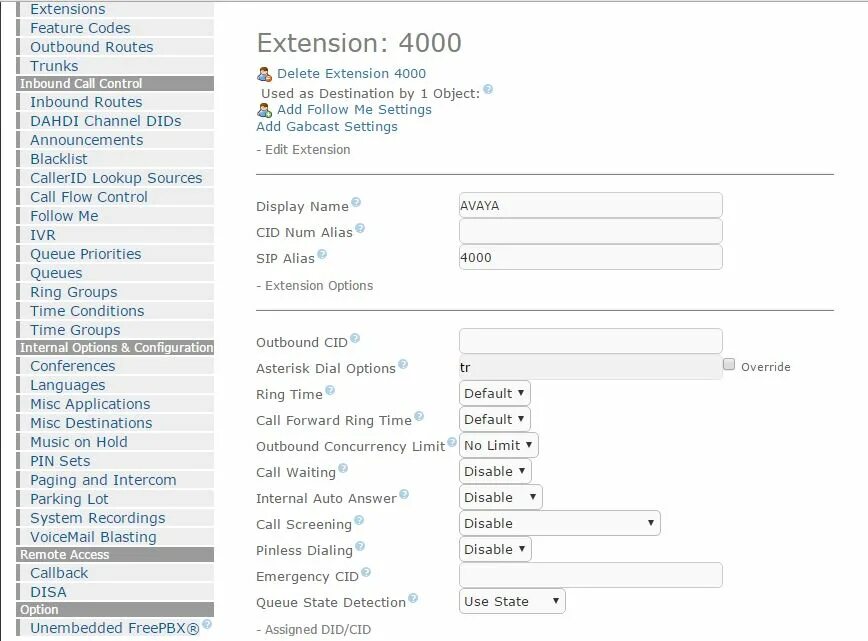Click help icon beside Outbound CID
868x641 pixels.
[355, 338]
